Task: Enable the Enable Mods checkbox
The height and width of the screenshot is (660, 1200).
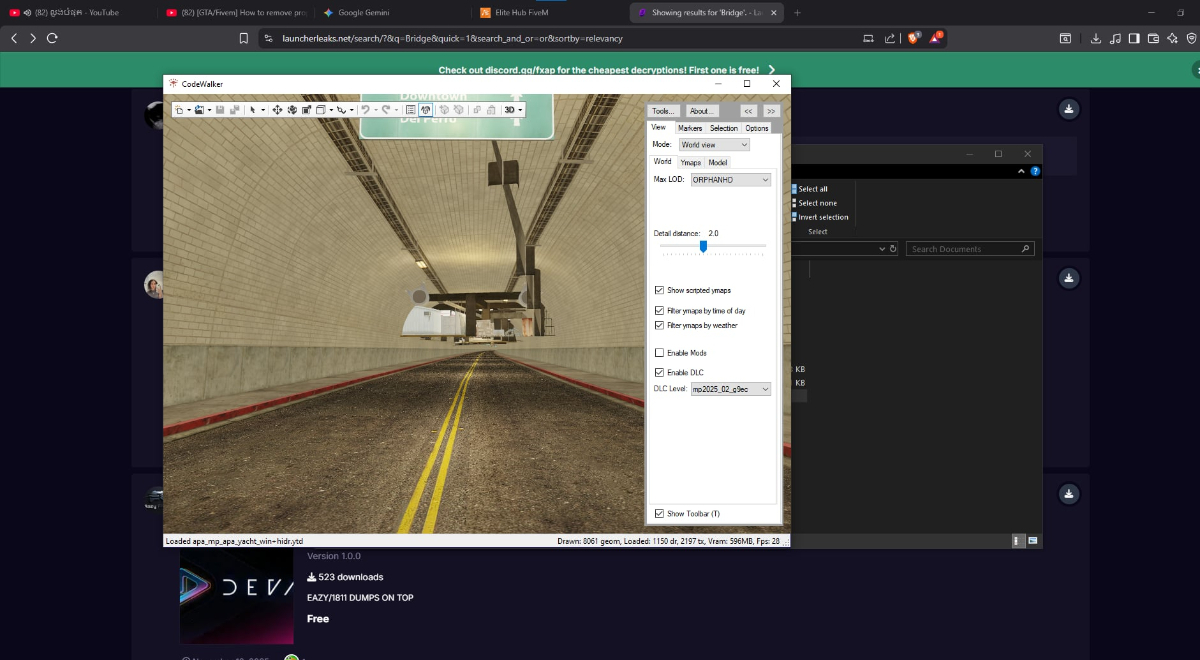Action: [x=659, y=353]
